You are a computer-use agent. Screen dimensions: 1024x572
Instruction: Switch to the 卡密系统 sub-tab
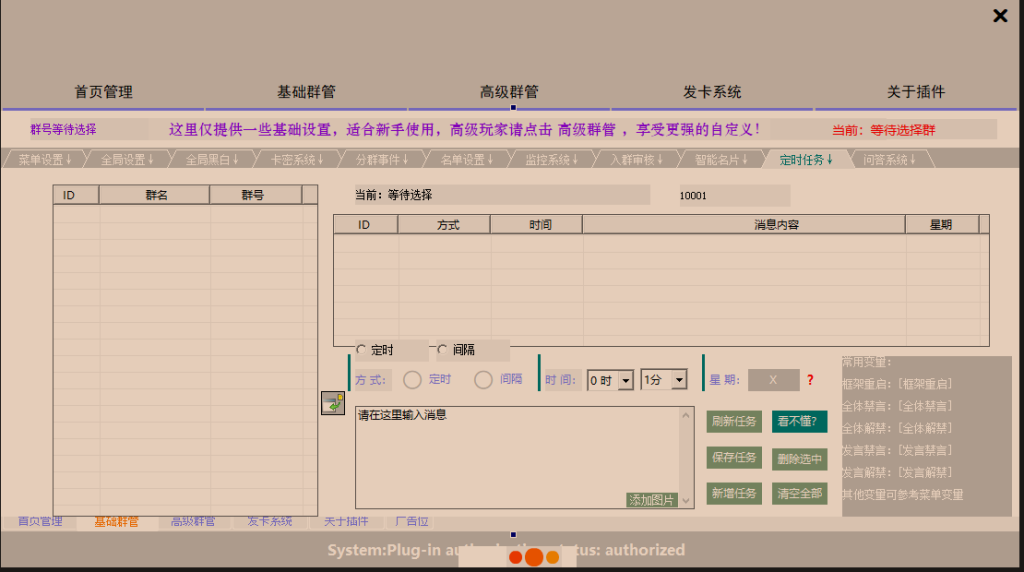[297, 159]
